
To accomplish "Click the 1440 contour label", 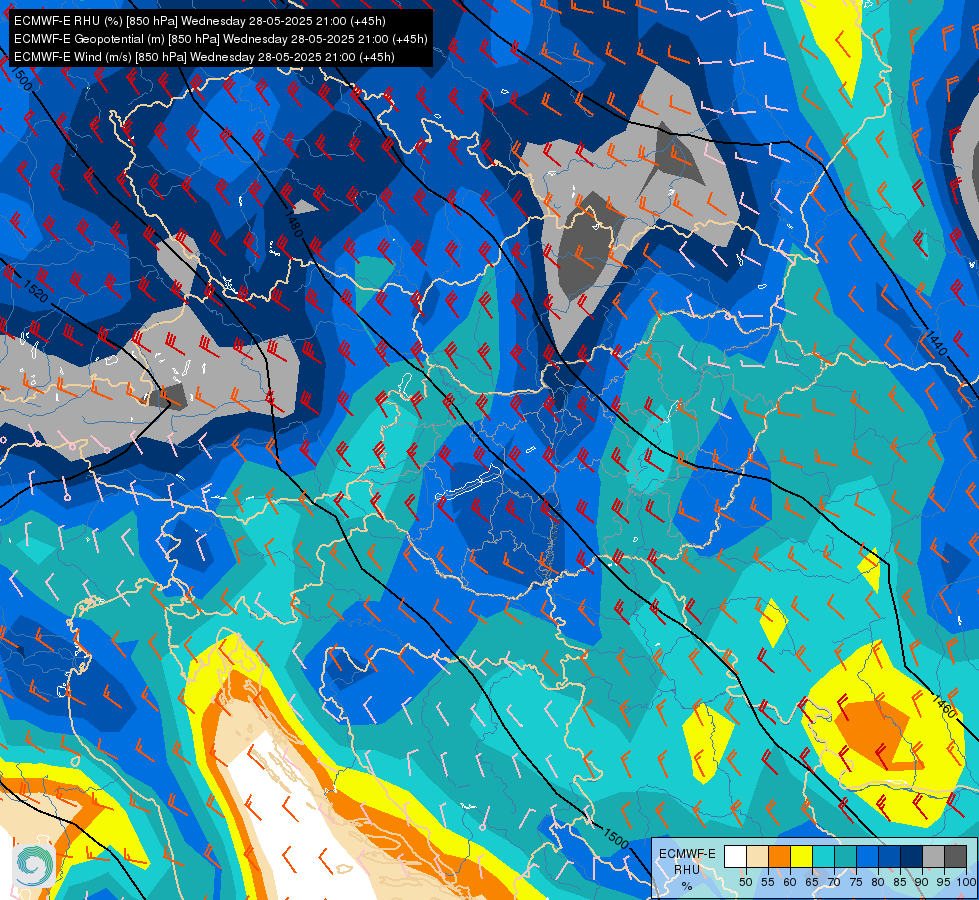I will click(937, 344).
